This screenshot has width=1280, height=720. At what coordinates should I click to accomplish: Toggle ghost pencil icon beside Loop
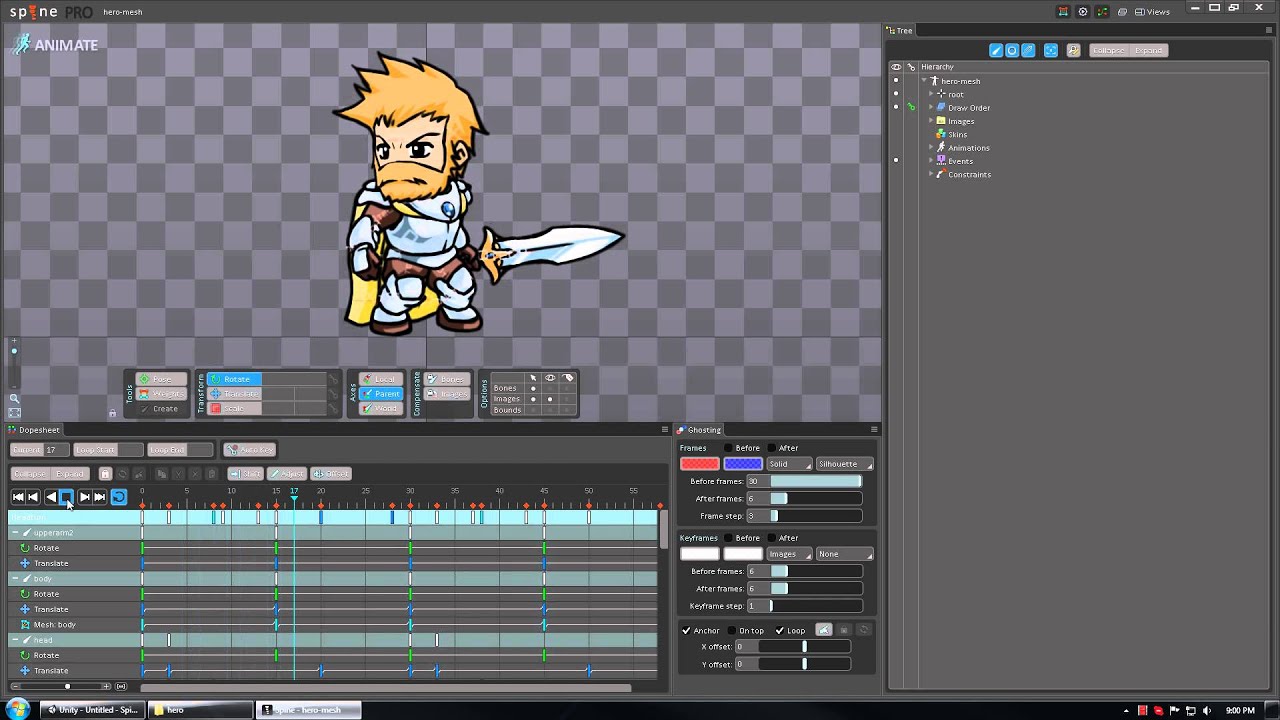click(824, 630)
